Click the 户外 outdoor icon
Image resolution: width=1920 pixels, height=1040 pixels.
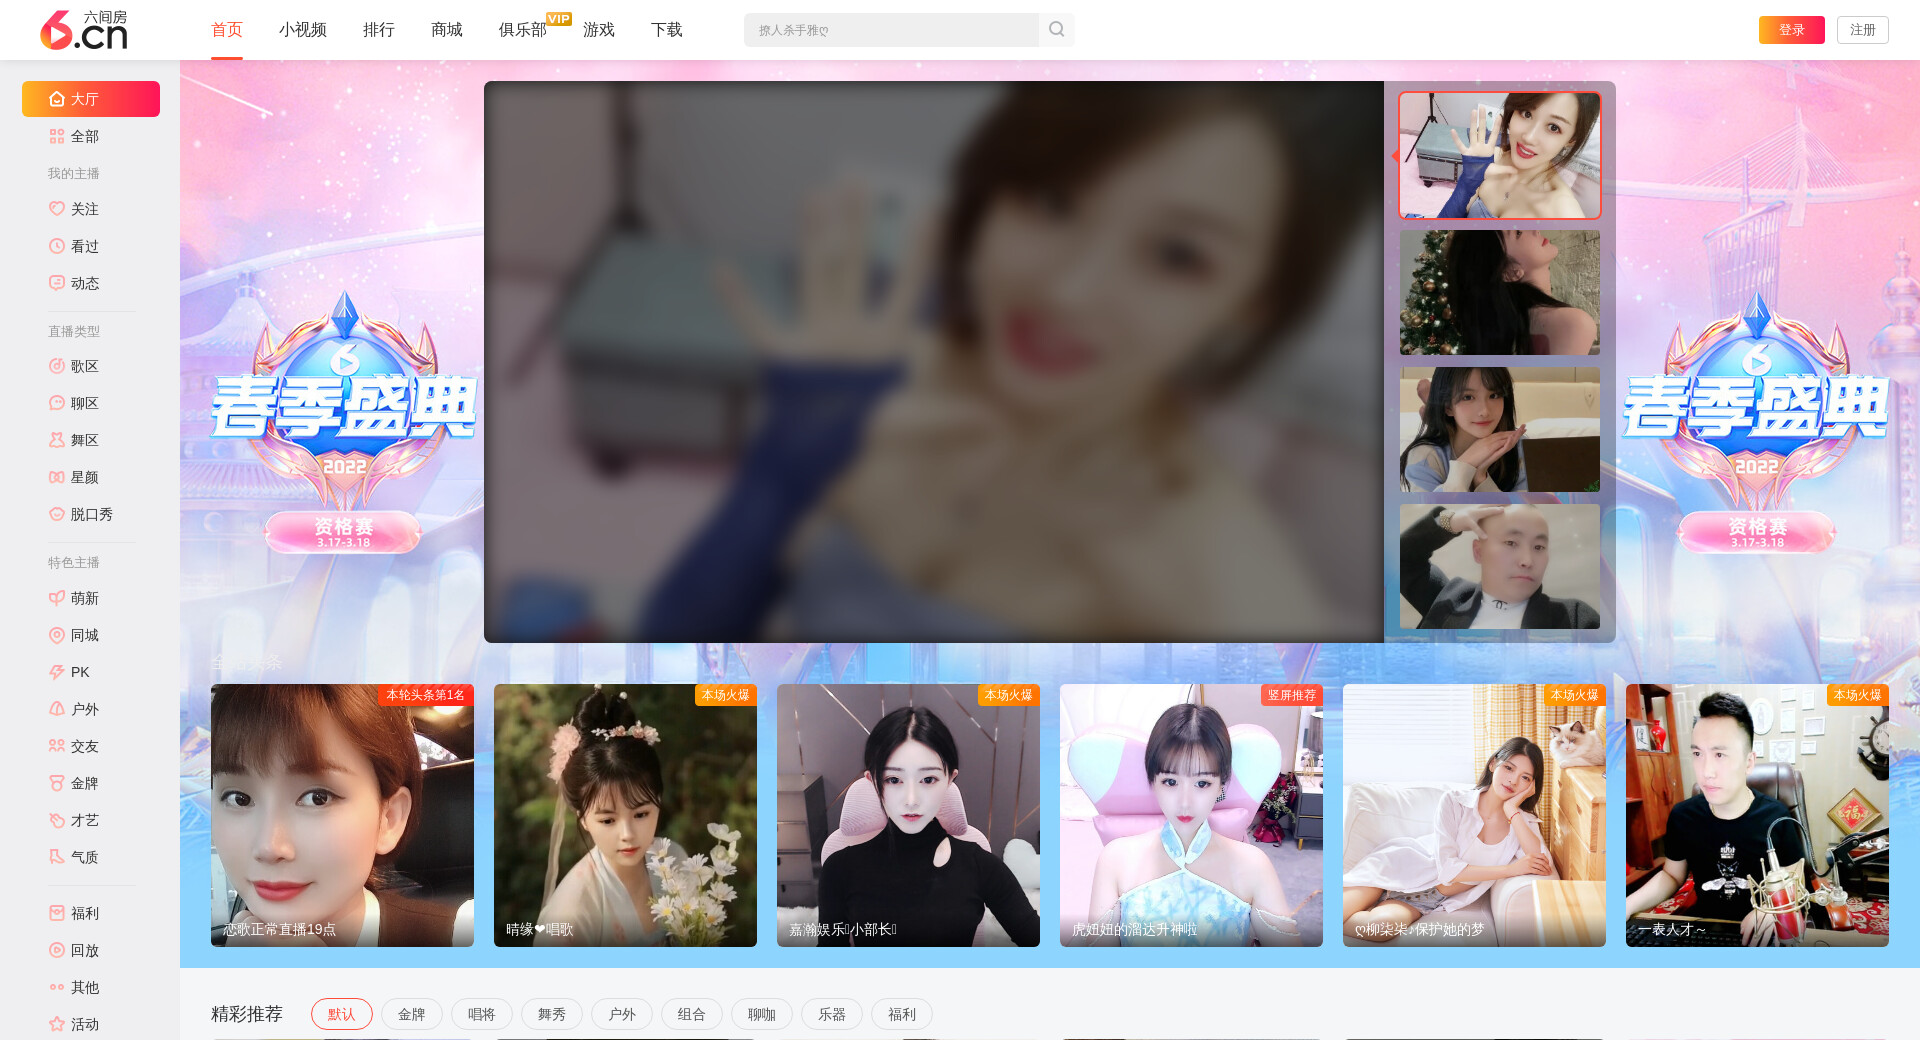coord(57,709)
